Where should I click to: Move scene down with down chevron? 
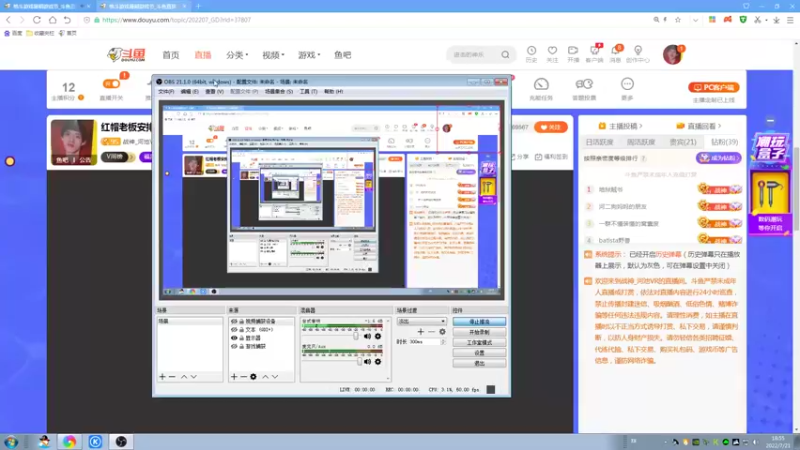pyautogui.click(x=193, y=377)
